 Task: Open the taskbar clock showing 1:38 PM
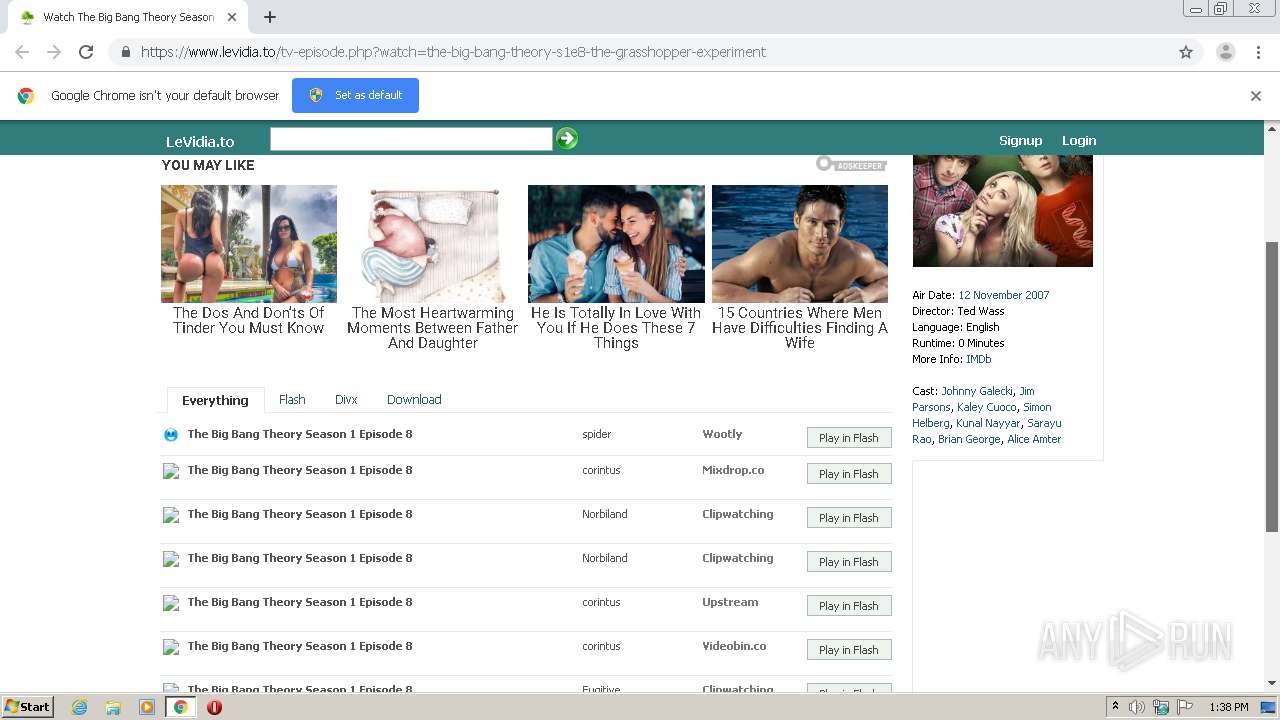pos(1229,707)
